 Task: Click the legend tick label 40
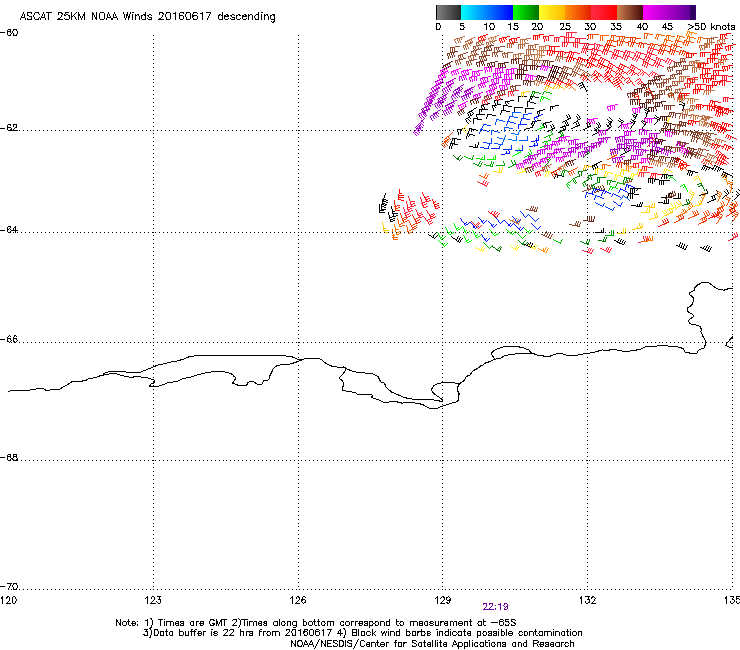(642, 27)
